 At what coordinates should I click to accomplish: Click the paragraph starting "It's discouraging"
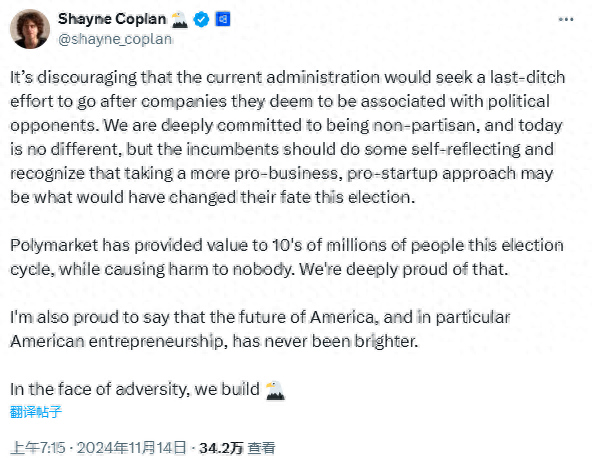288,137
